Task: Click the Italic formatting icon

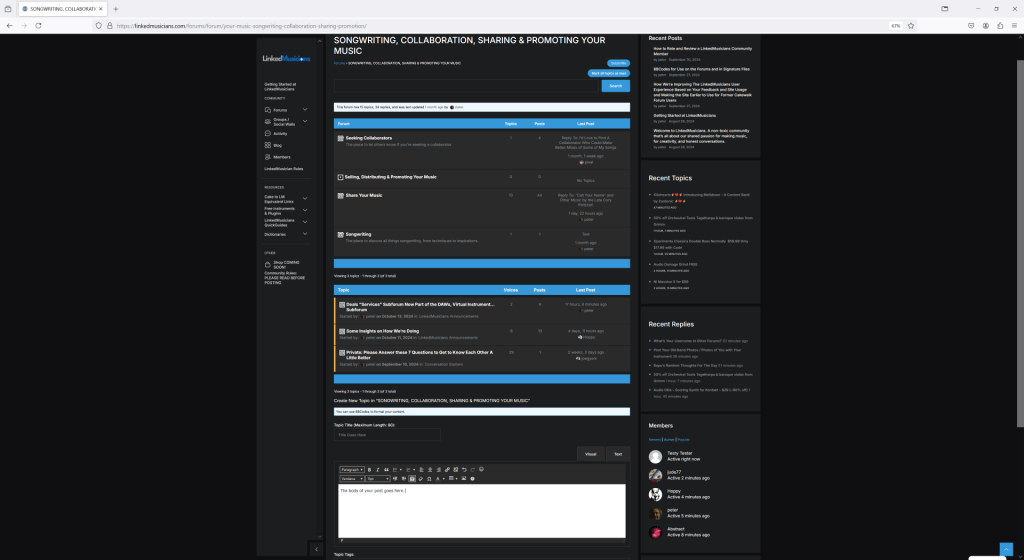Action: click(378, 470)
